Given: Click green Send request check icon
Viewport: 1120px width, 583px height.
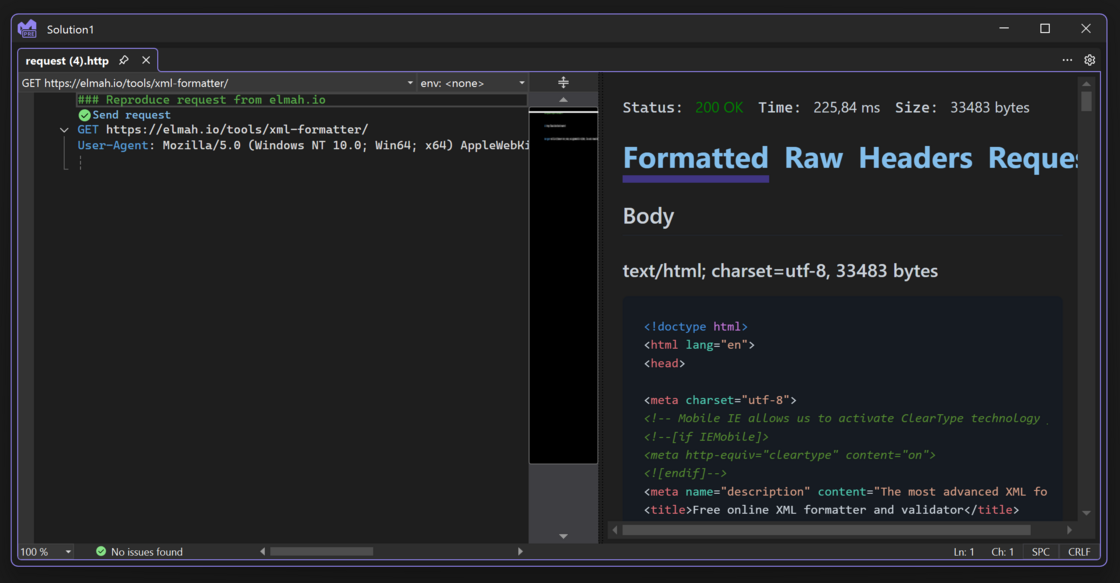Looking at the screenshot, I should [84, 115].
